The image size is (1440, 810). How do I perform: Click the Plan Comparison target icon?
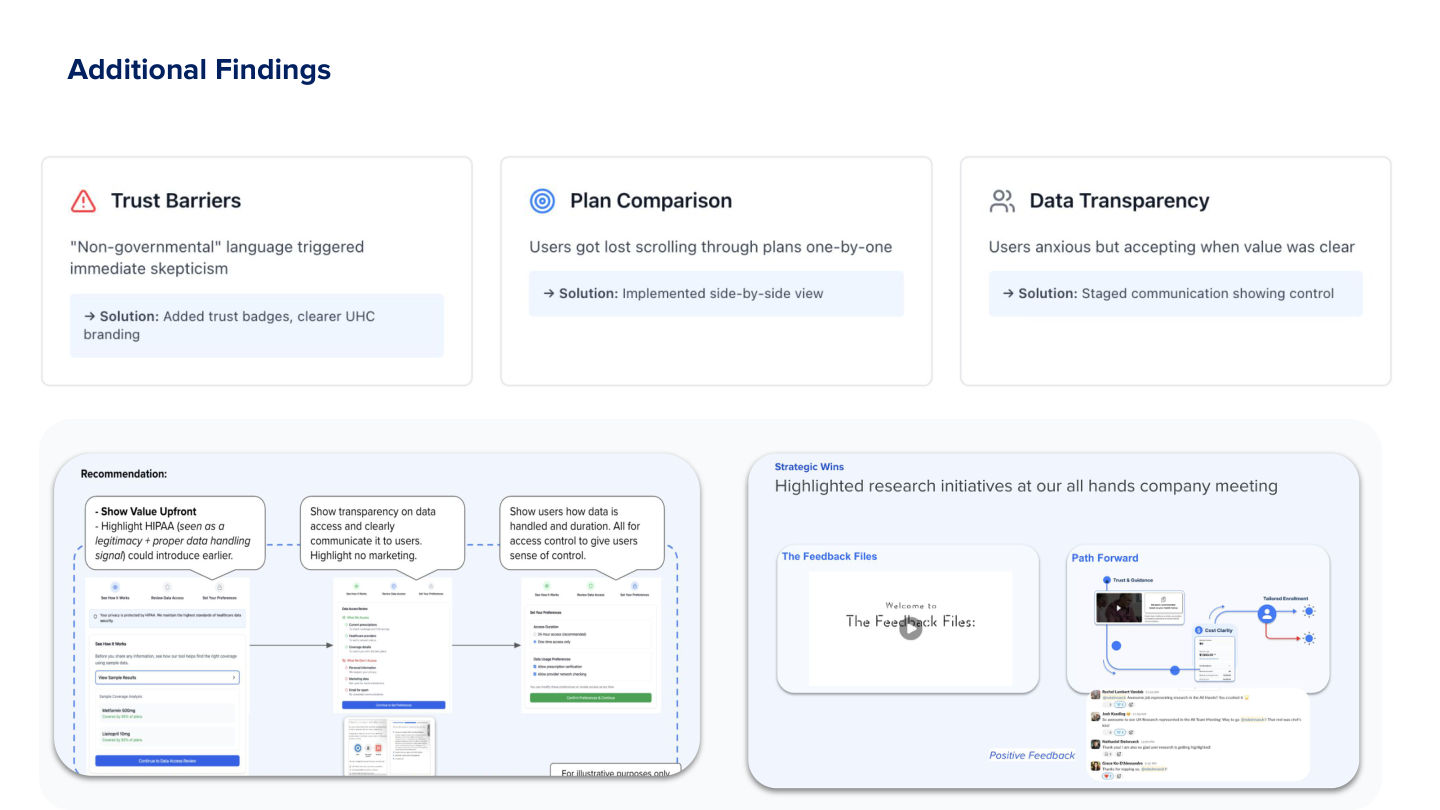(542, 200)
